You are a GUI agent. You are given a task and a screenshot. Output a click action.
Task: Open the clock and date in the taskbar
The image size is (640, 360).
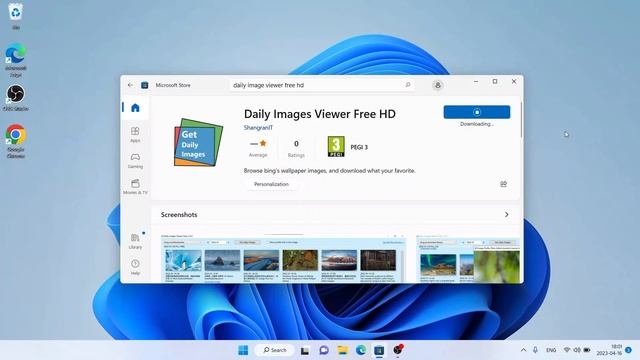(x=609, y=350)
